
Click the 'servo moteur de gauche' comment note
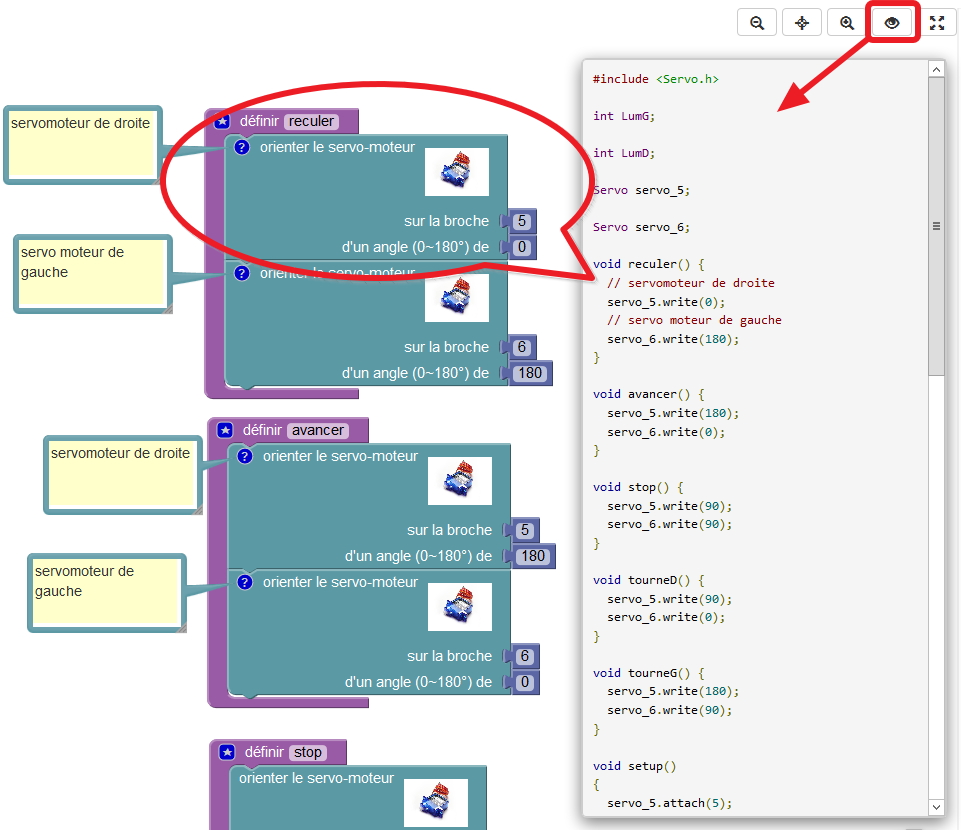click(x=93, y=272)
